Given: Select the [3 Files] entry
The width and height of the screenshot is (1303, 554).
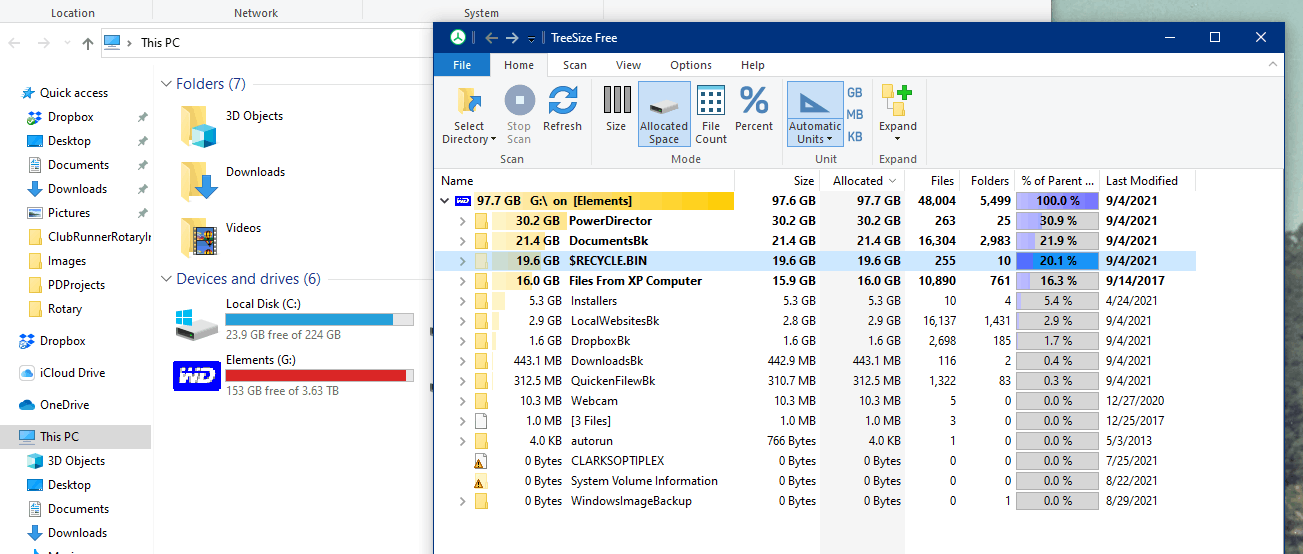Looking at the screenshot, I should [816, 421].
